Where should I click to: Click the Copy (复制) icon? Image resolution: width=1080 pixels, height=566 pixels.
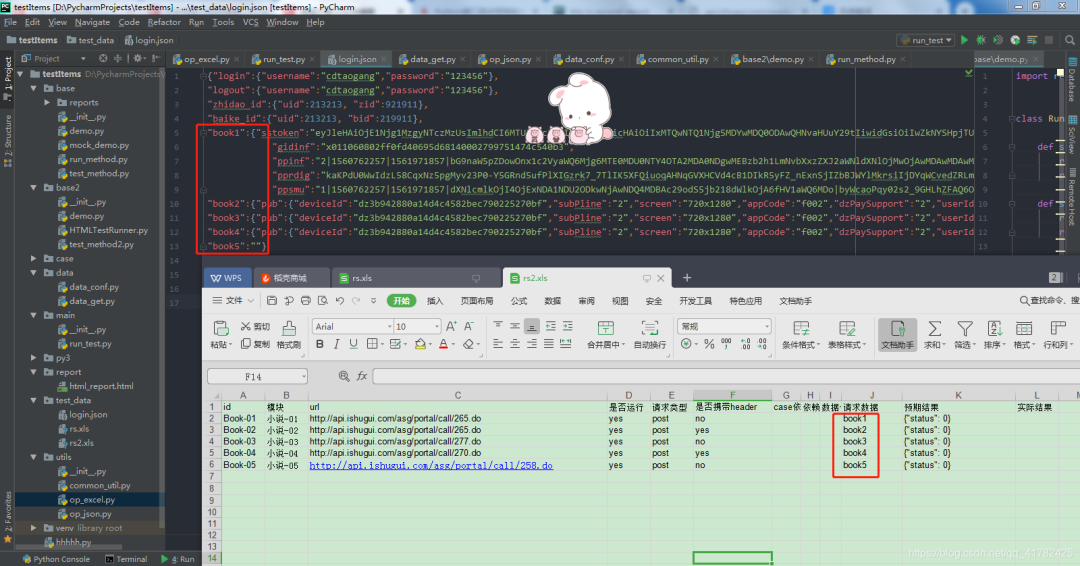[246, 344]
